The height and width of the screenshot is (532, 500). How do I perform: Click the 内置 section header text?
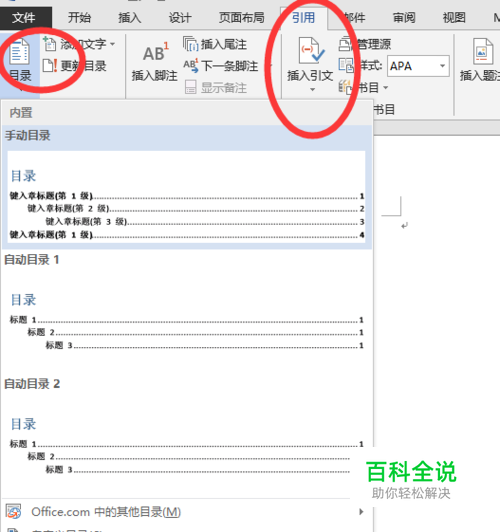pos(21,113)
